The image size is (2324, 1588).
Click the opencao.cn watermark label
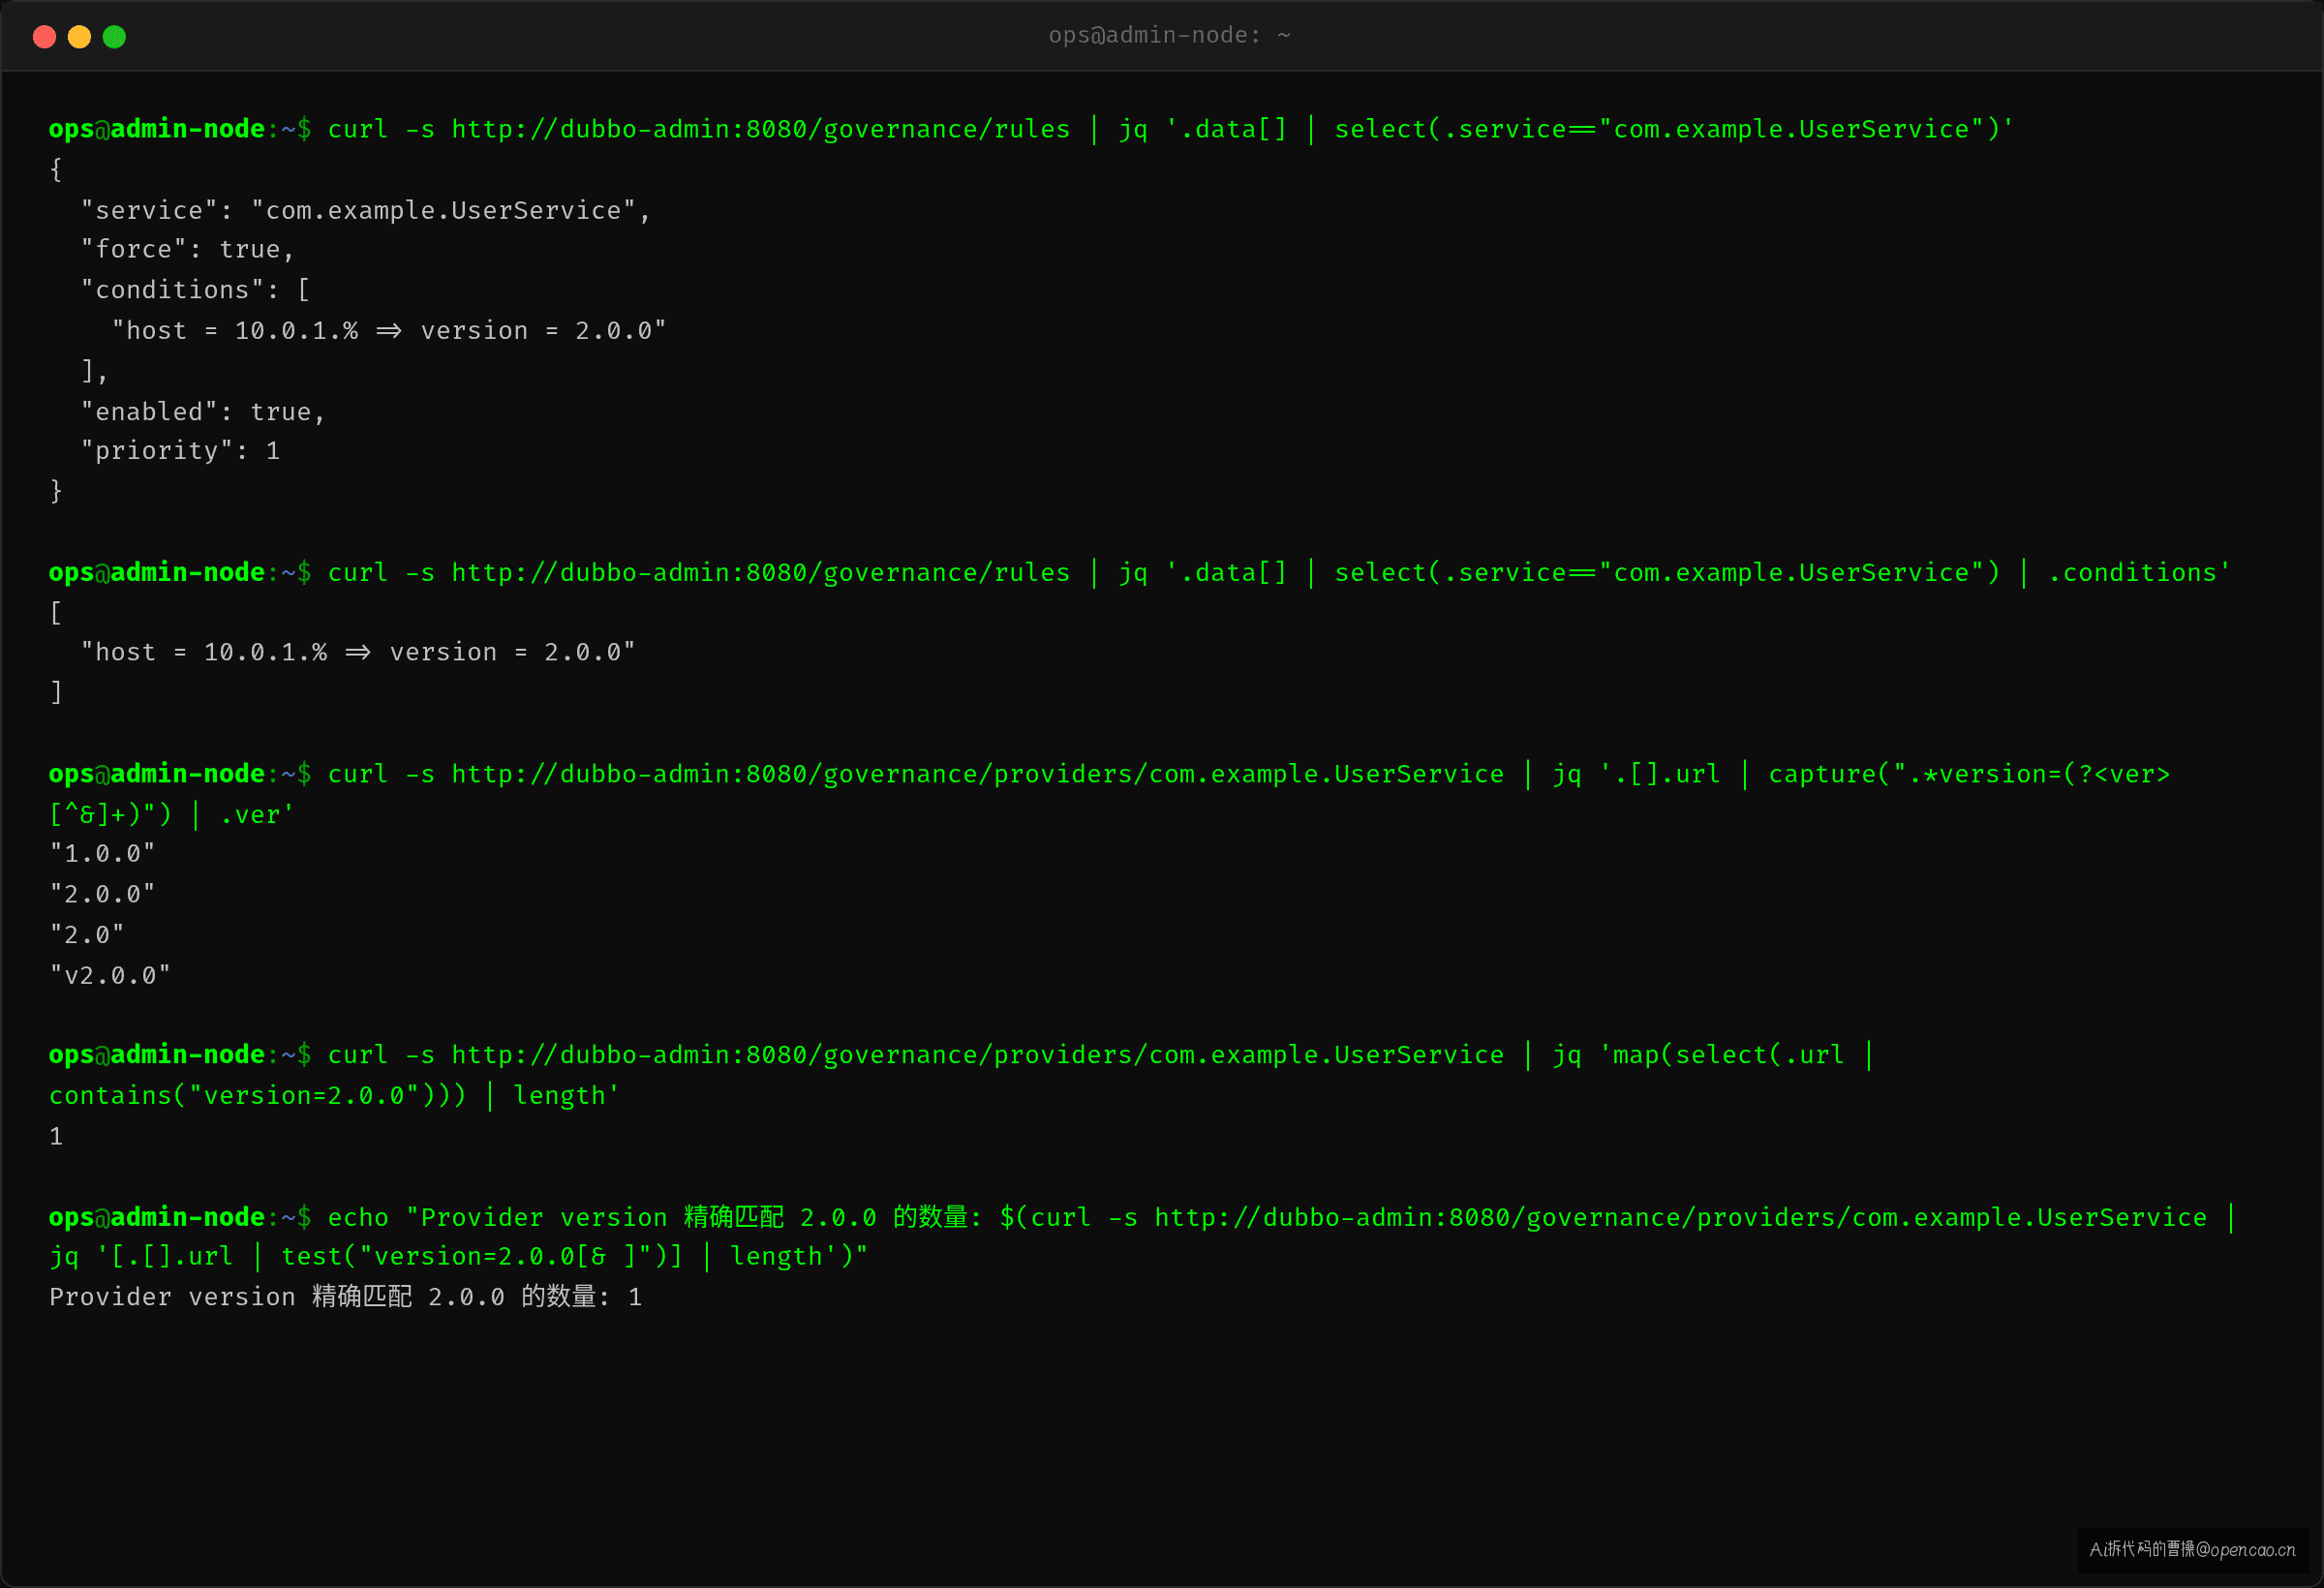point(2192,1549)
